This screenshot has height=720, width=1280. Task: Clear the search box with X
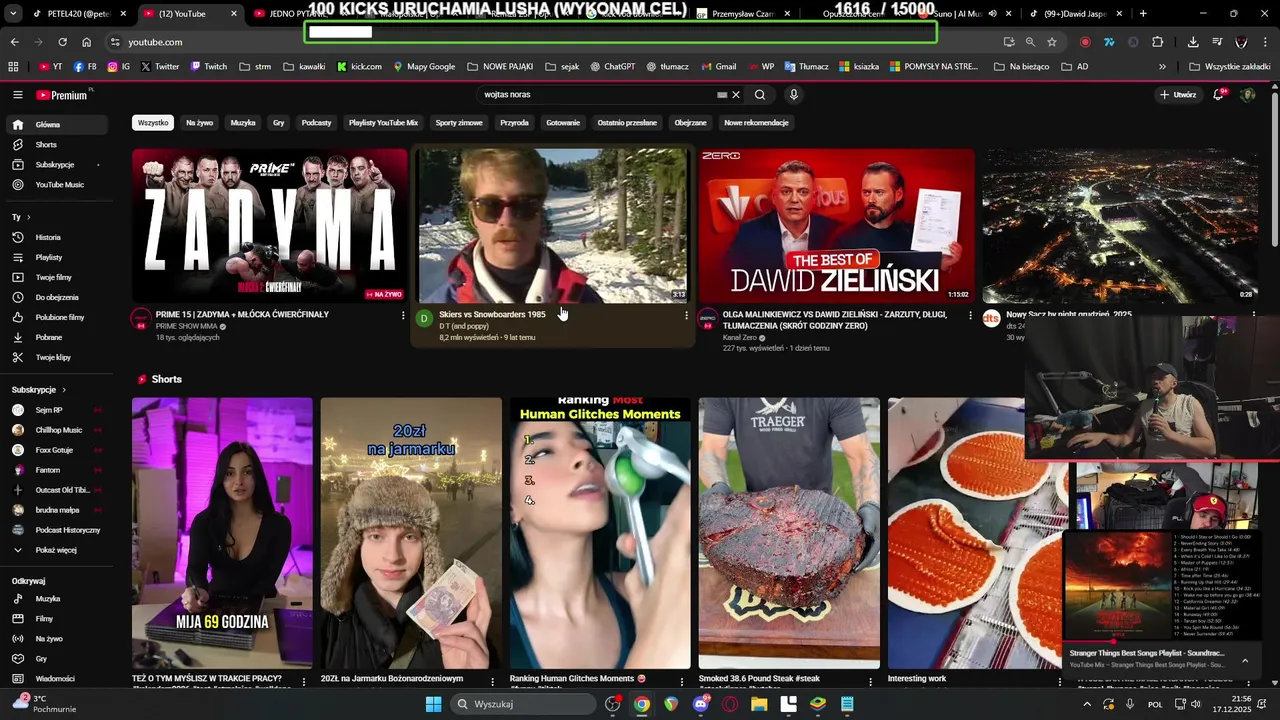(x=736, y=95)
